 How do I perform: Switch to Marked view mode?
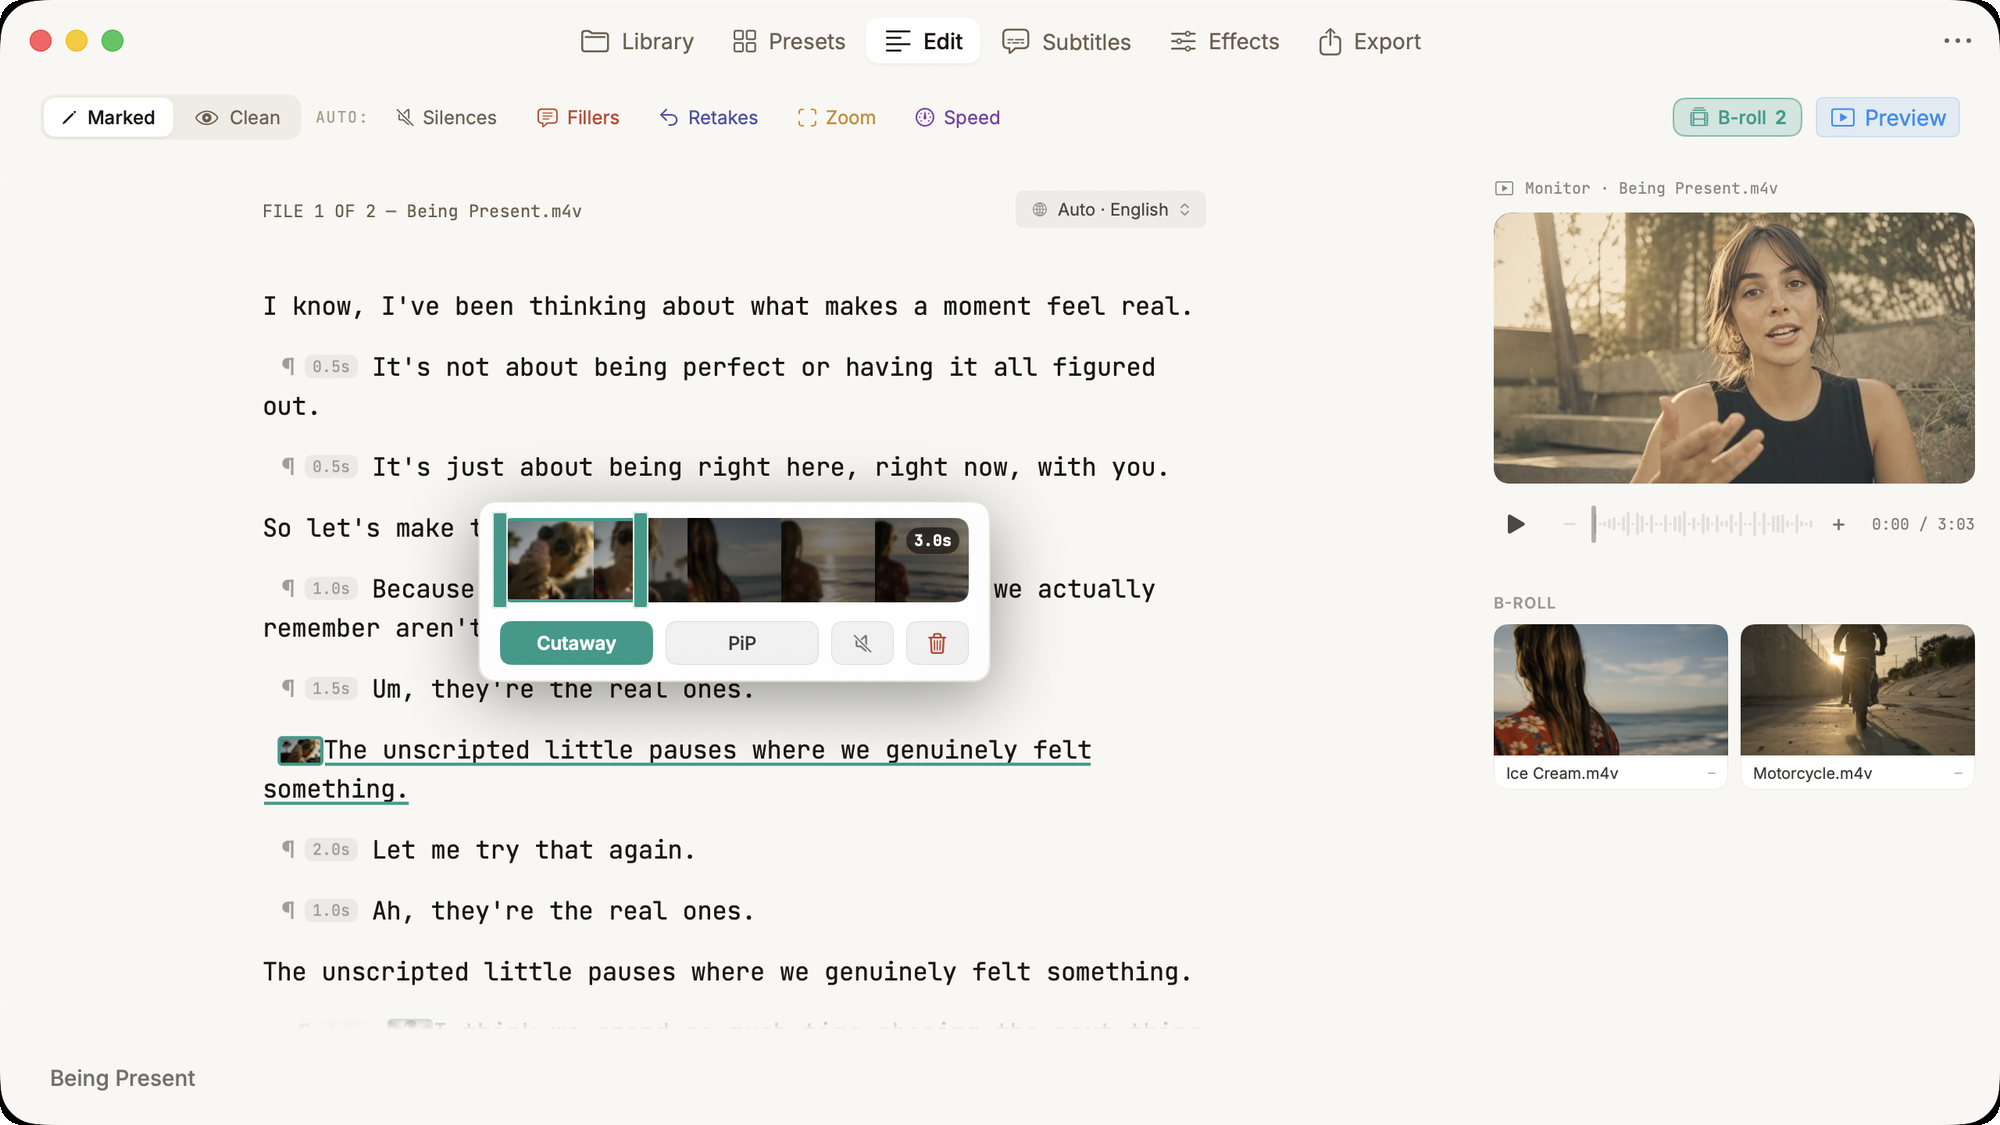[108, 117]
